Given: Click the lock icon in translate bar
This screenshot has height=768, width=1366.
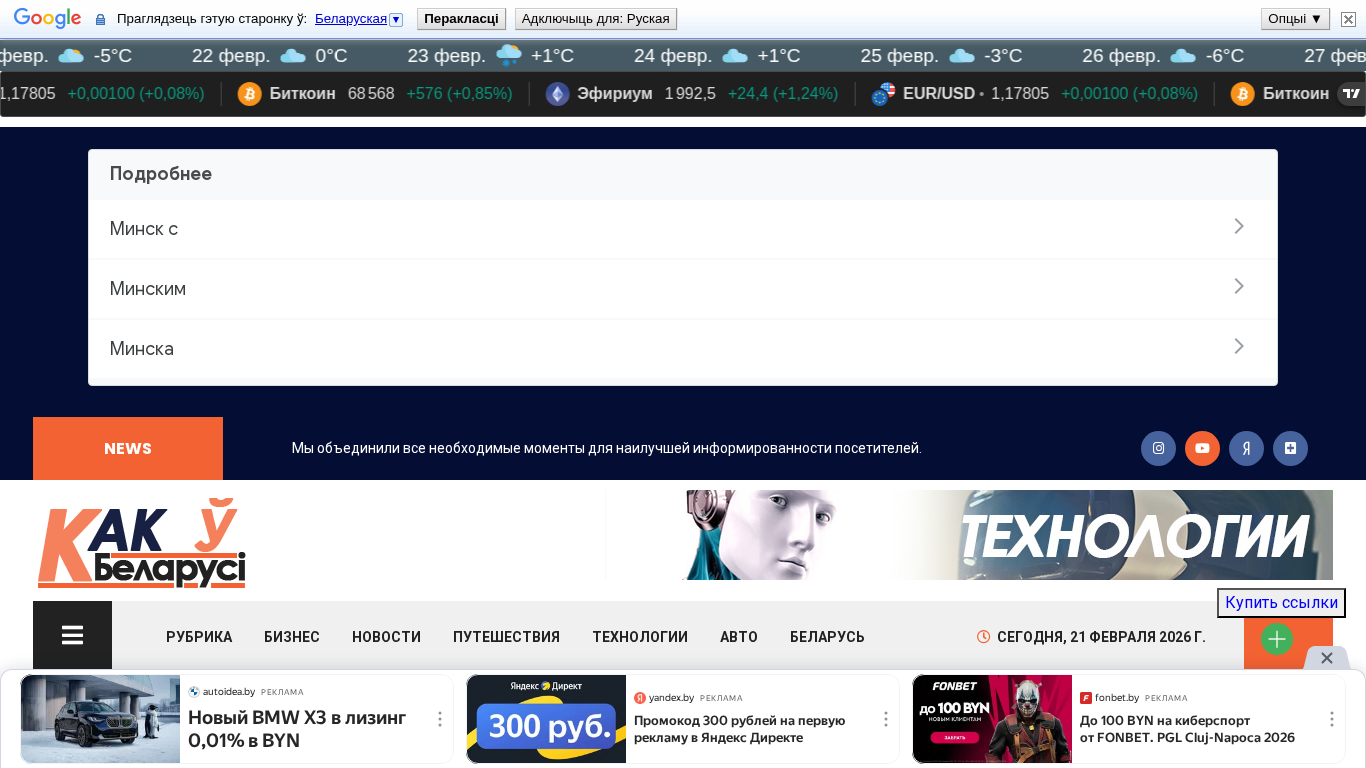Looking at the screenshot, I should click(100, 20).
